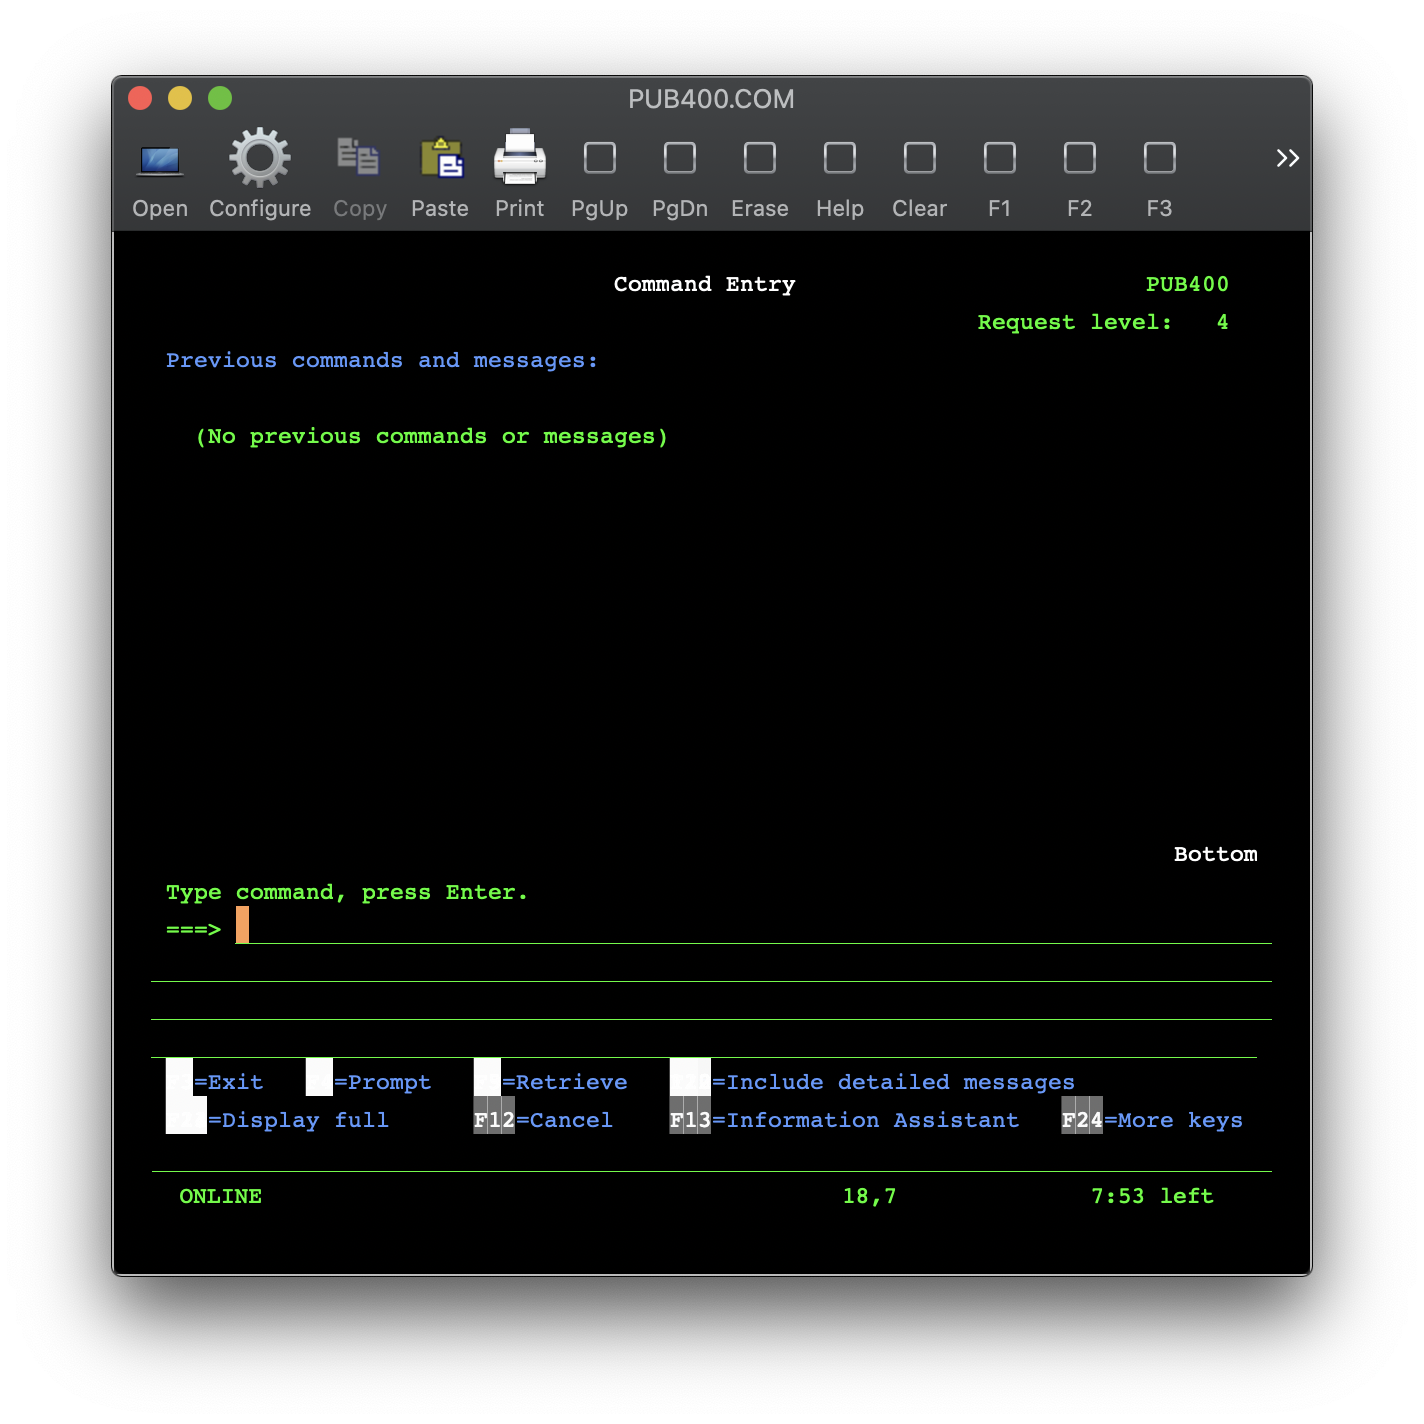Image resolution: width=1424 pixels, height=1424 pixels.
Task: Click the 18,7 cursor position readout
Action: pyautogui.click(x=870, y=1196)
